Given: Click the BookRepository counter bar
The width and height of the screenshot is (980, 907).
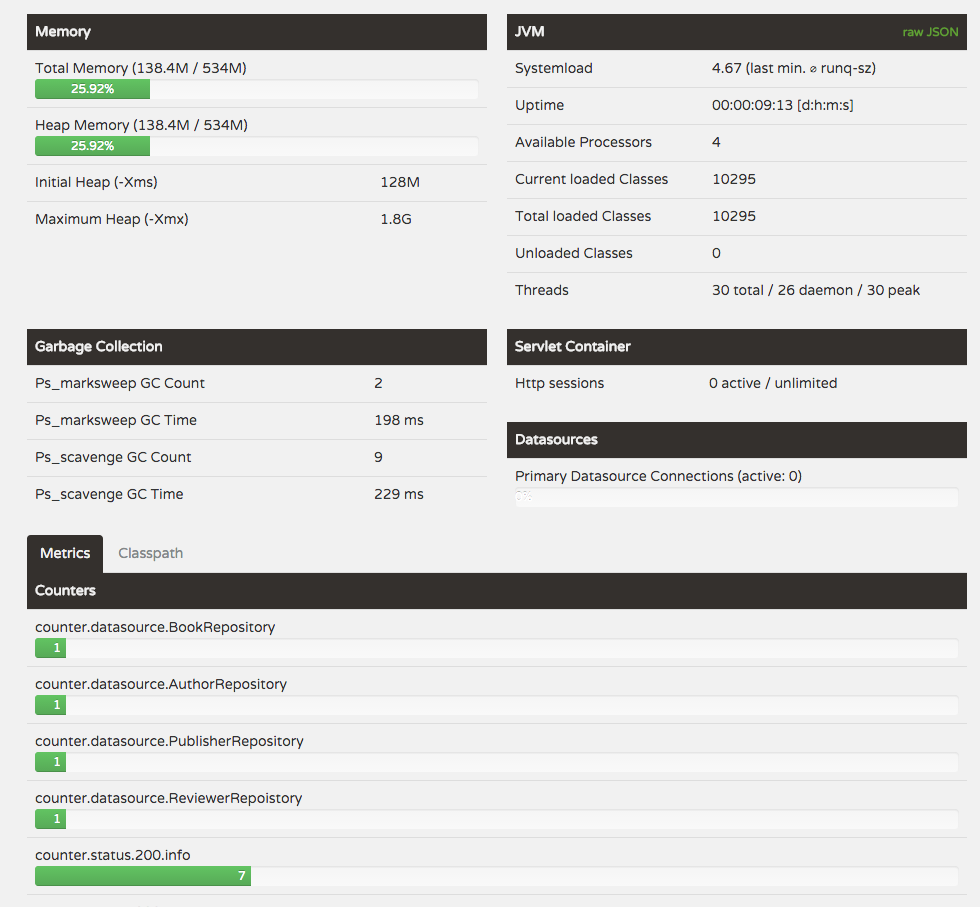Looking at the screenshot, I should [496, 648].
